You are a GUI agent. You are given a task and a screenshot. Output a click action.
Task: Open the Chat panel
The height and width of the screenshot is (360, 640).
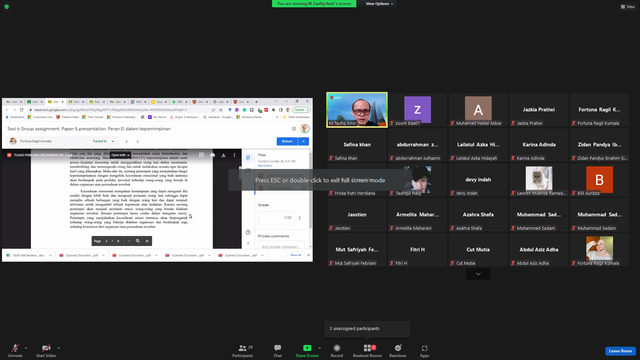pos(278,350)
